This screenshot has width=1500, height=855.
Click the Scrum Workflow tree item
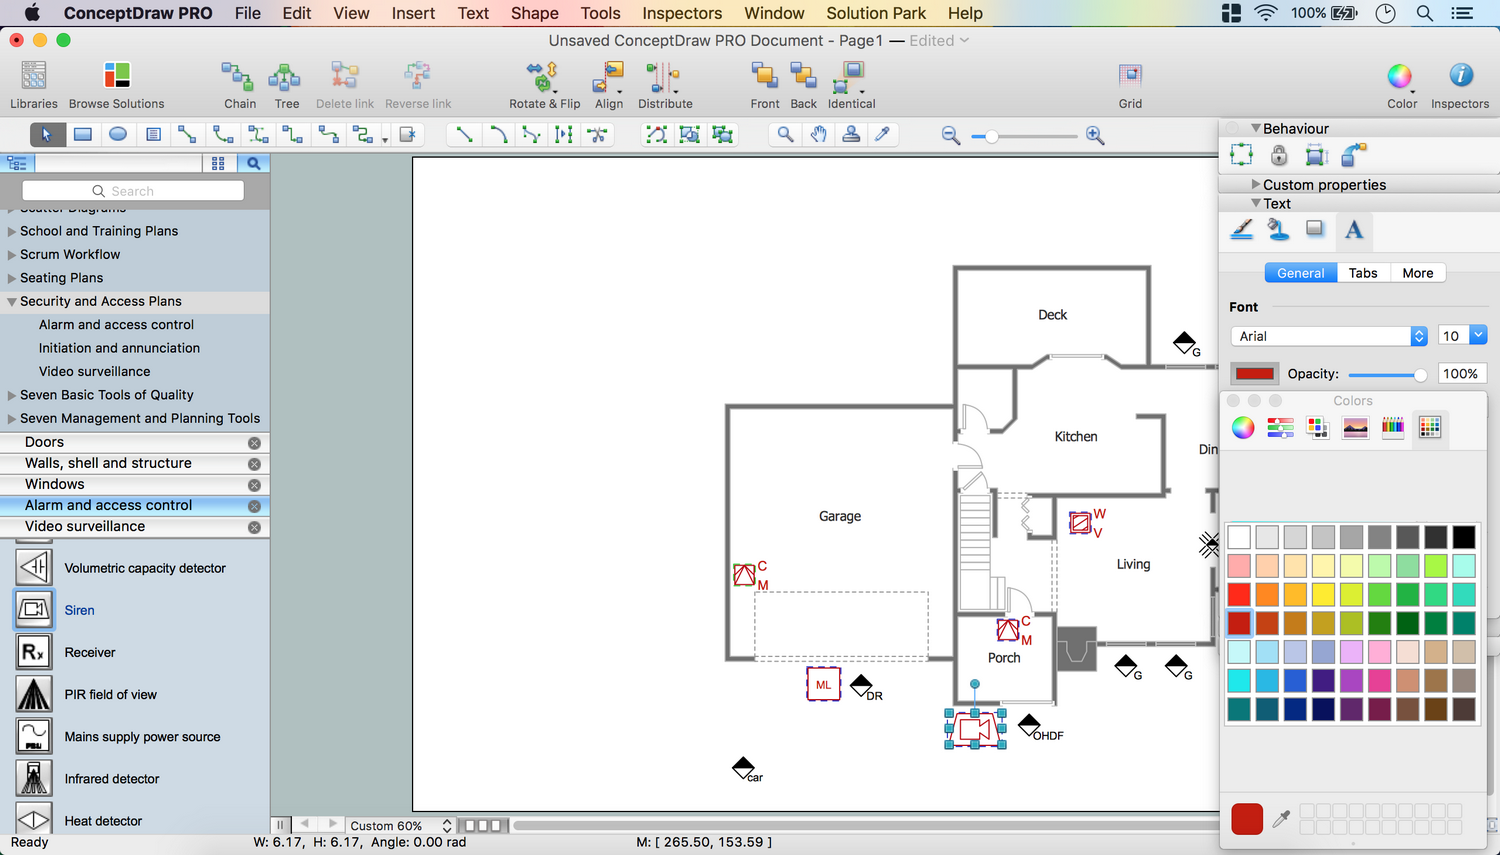point(70,254)
